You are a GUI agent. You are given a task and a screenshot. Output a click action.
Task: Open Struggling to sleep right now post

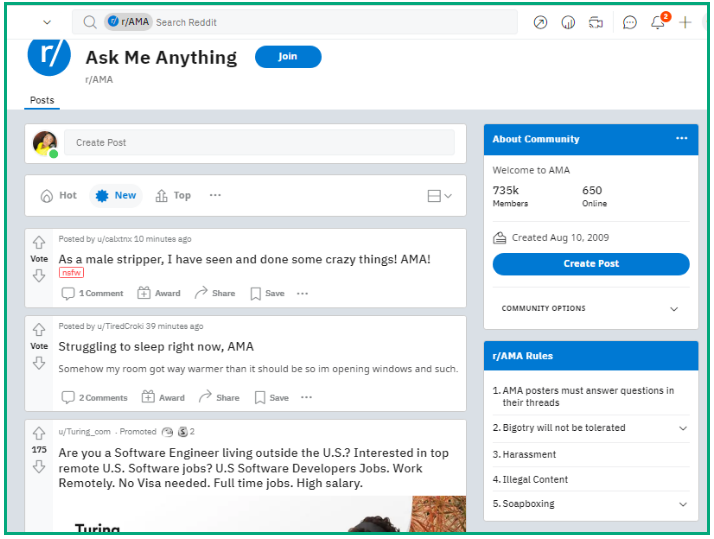(156, 347)
